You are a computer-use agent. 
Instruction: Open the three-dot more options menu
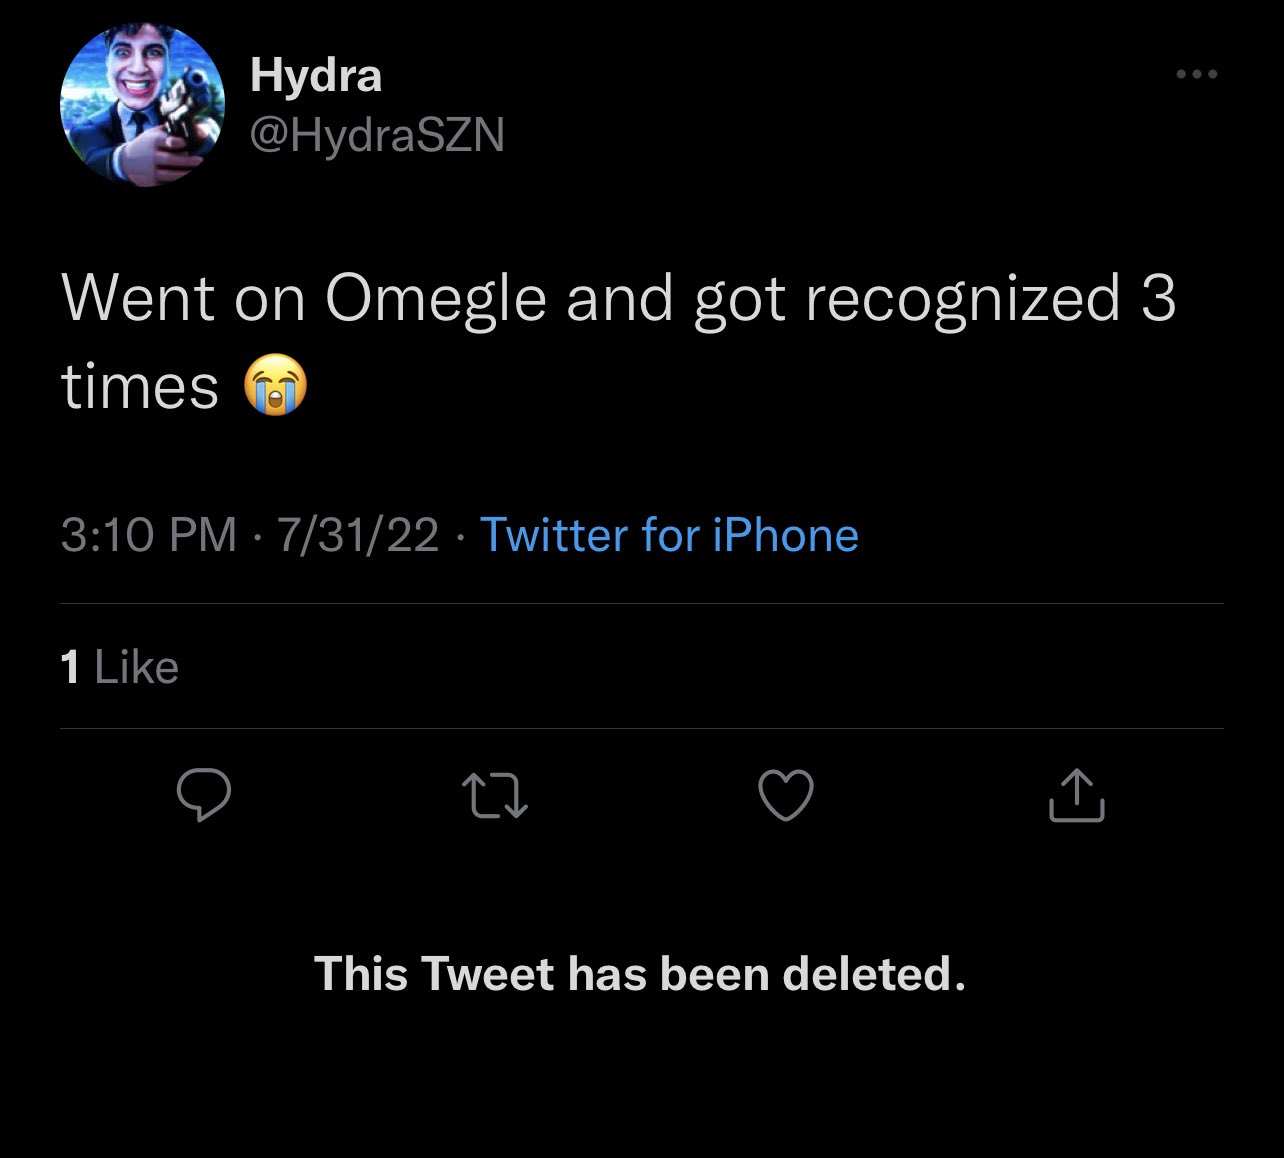coord(1196,74)
